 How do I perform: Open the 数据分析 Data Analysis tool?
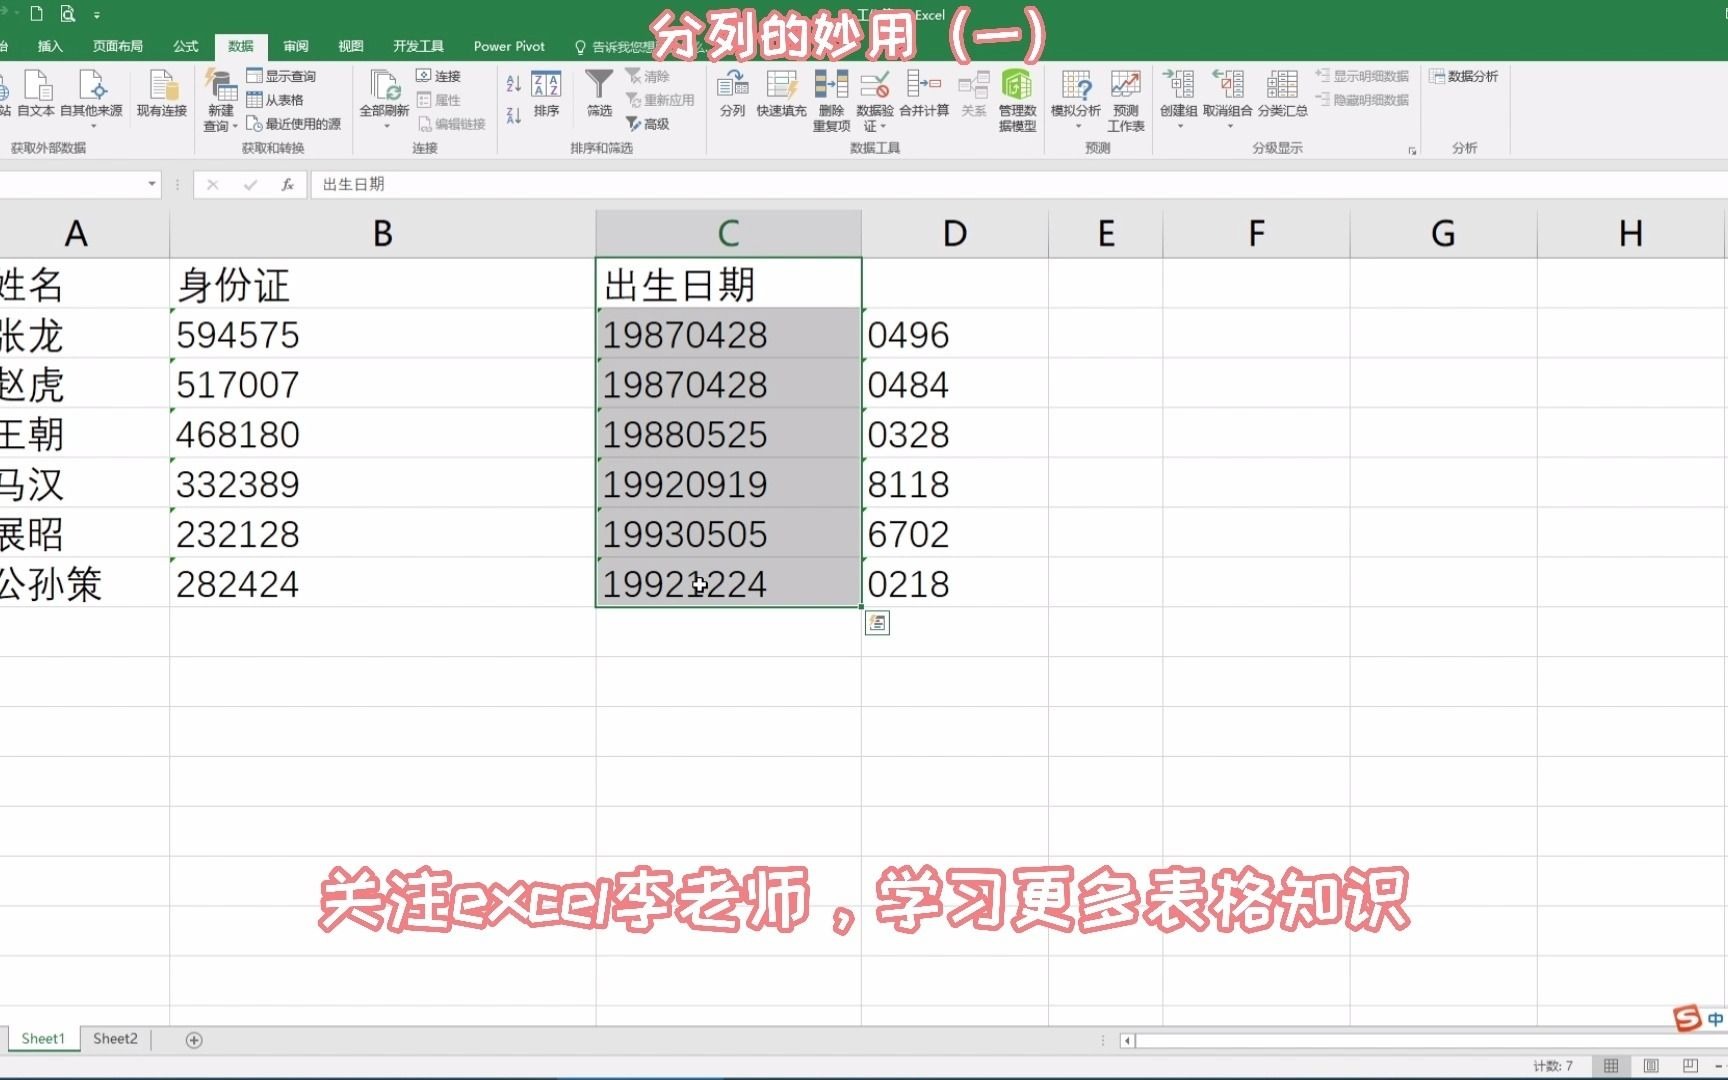tap(1463, 76)
